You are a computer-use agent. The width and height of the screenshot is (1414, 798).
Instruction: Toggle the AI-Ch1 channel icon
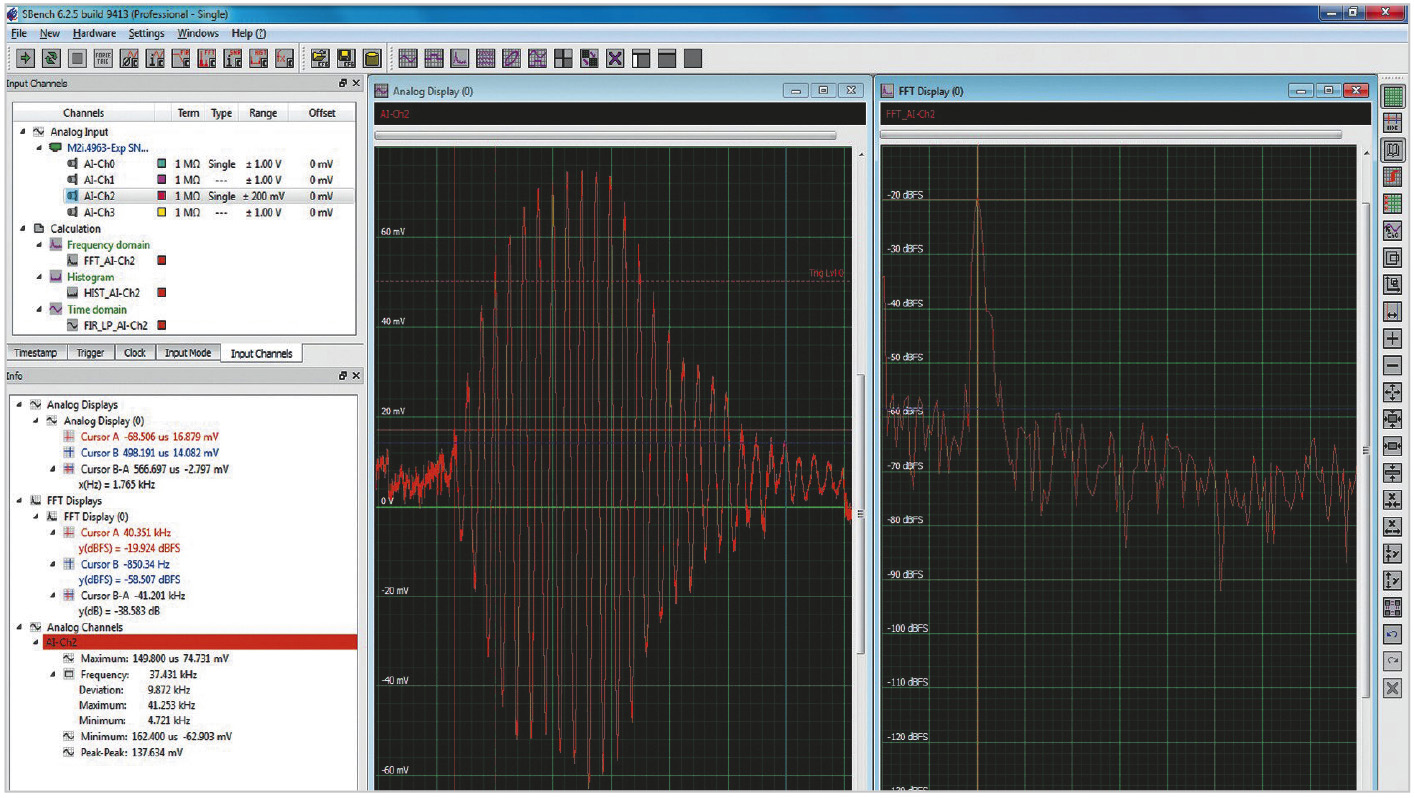click(x=72, y=180)
